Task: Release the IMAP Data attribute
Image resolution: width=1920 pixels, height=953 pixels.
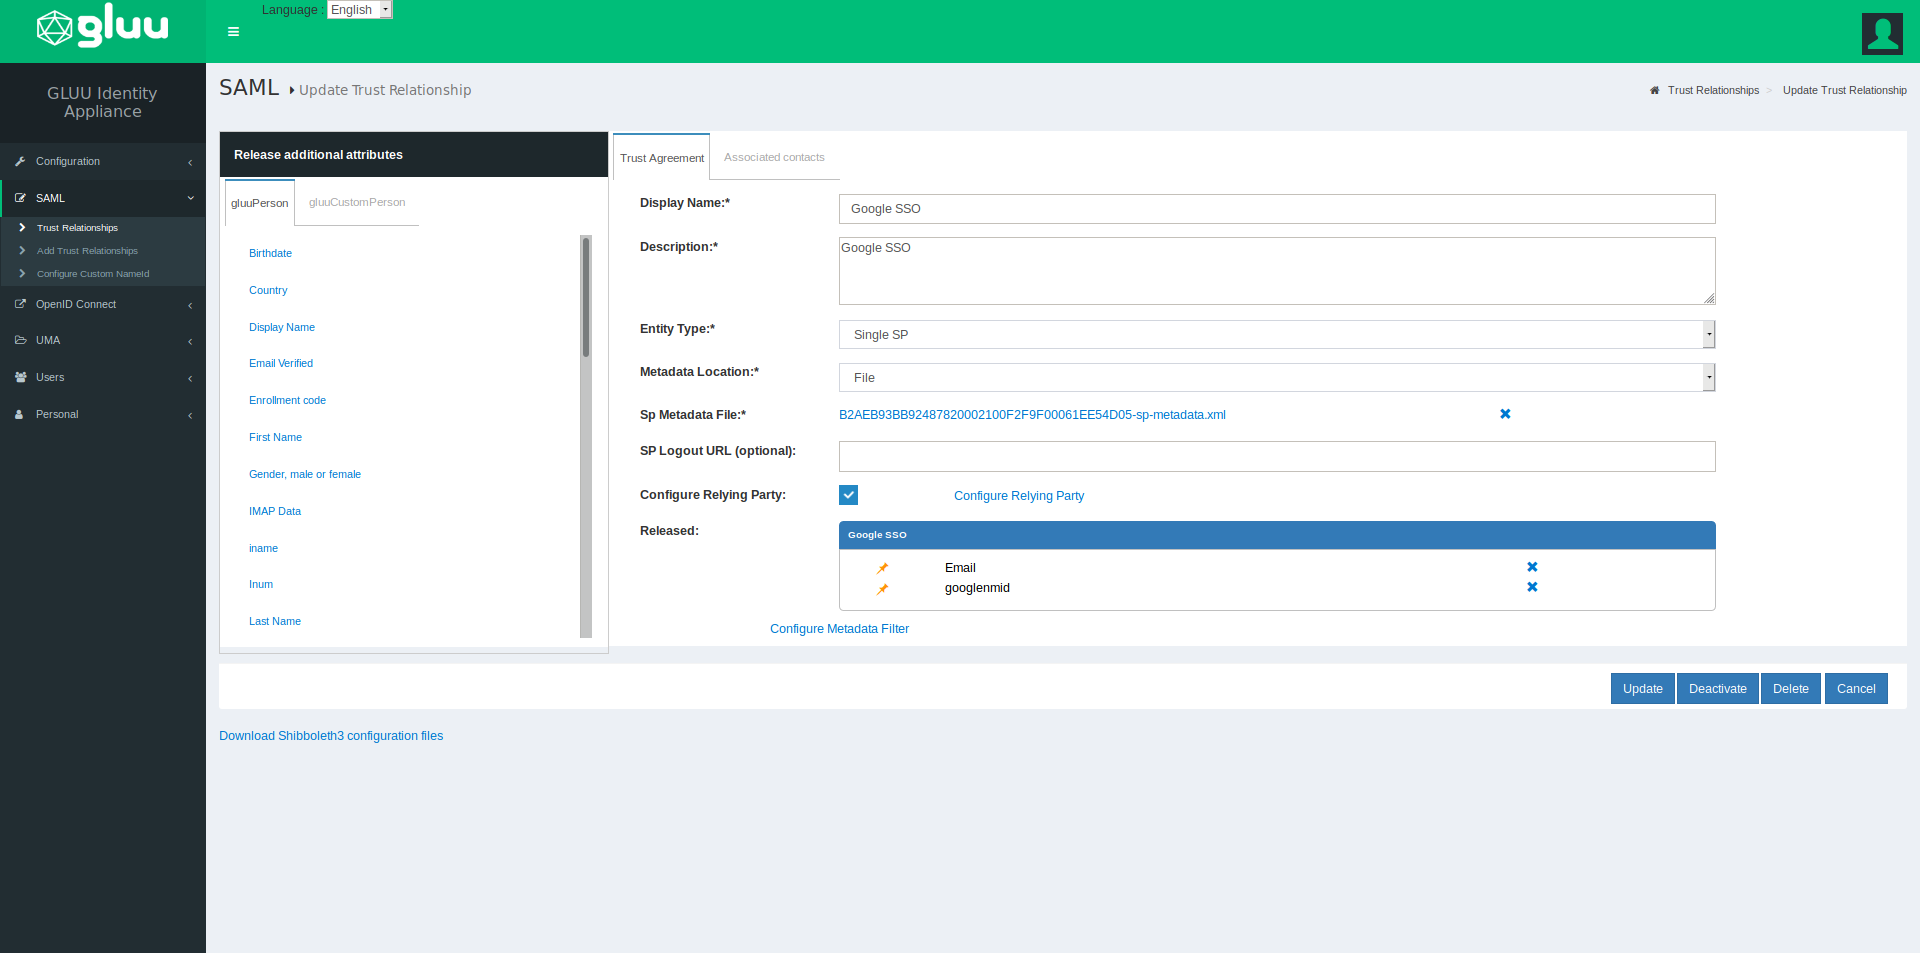Action: [275, 511]
